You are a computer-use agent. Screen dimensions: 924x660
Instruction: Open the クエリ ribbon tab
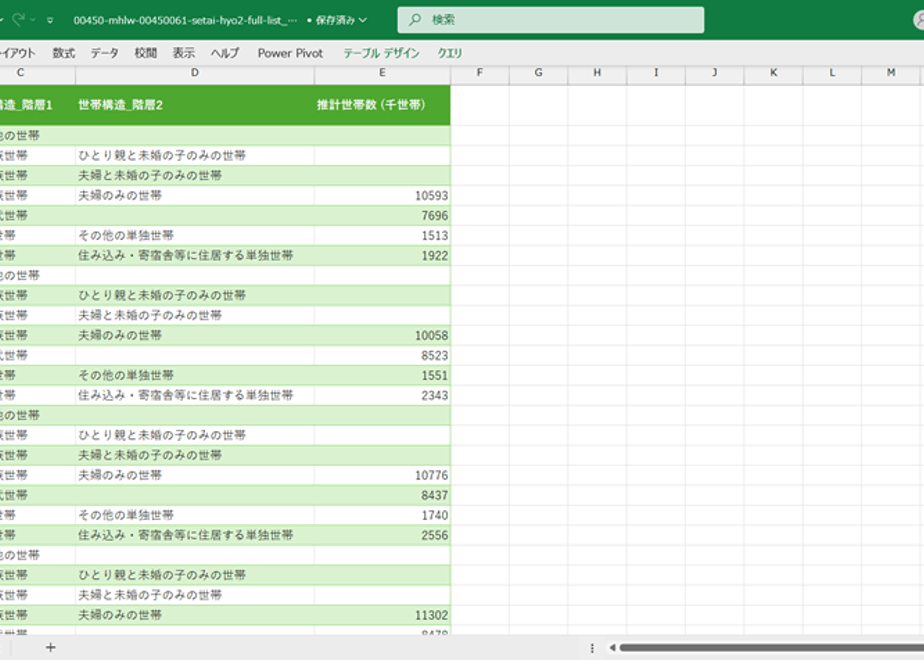[x=450, y=53]
